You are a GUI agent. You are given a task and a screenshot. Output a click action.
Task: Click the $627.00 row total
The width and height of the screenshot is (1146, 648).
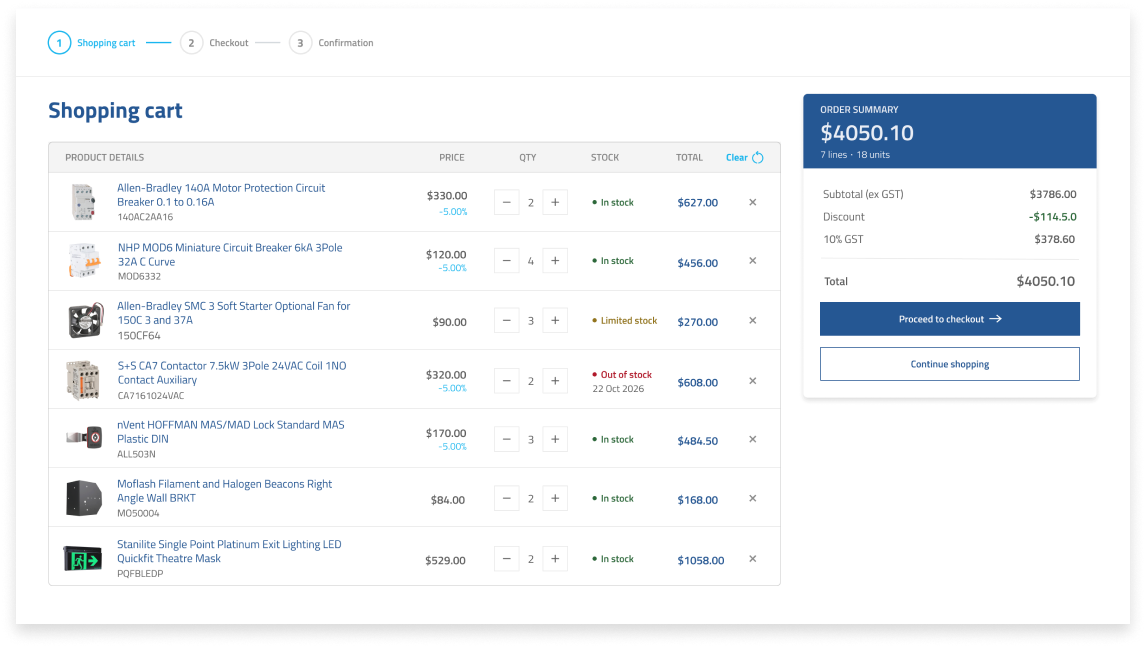tap(697, 203)
